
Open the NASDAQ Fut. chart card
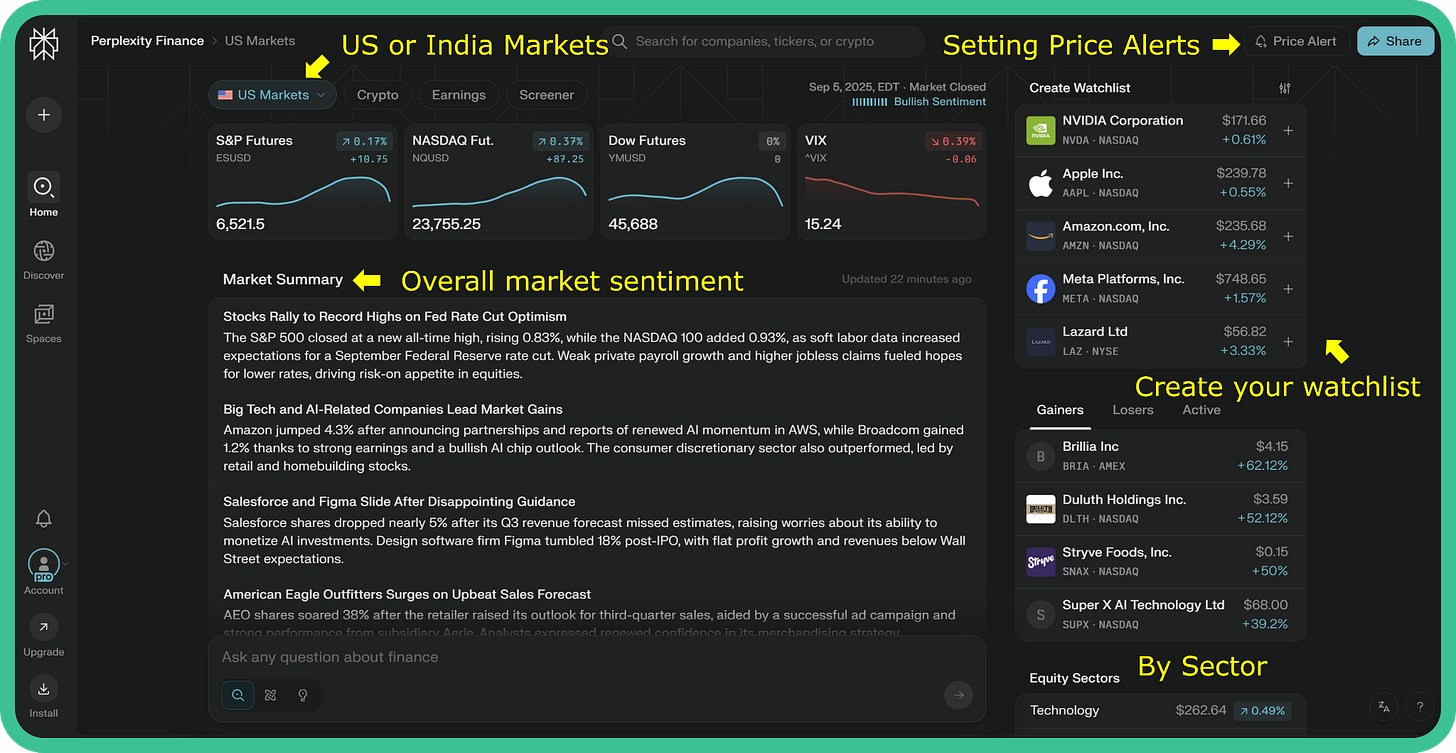tap(498, 181)
